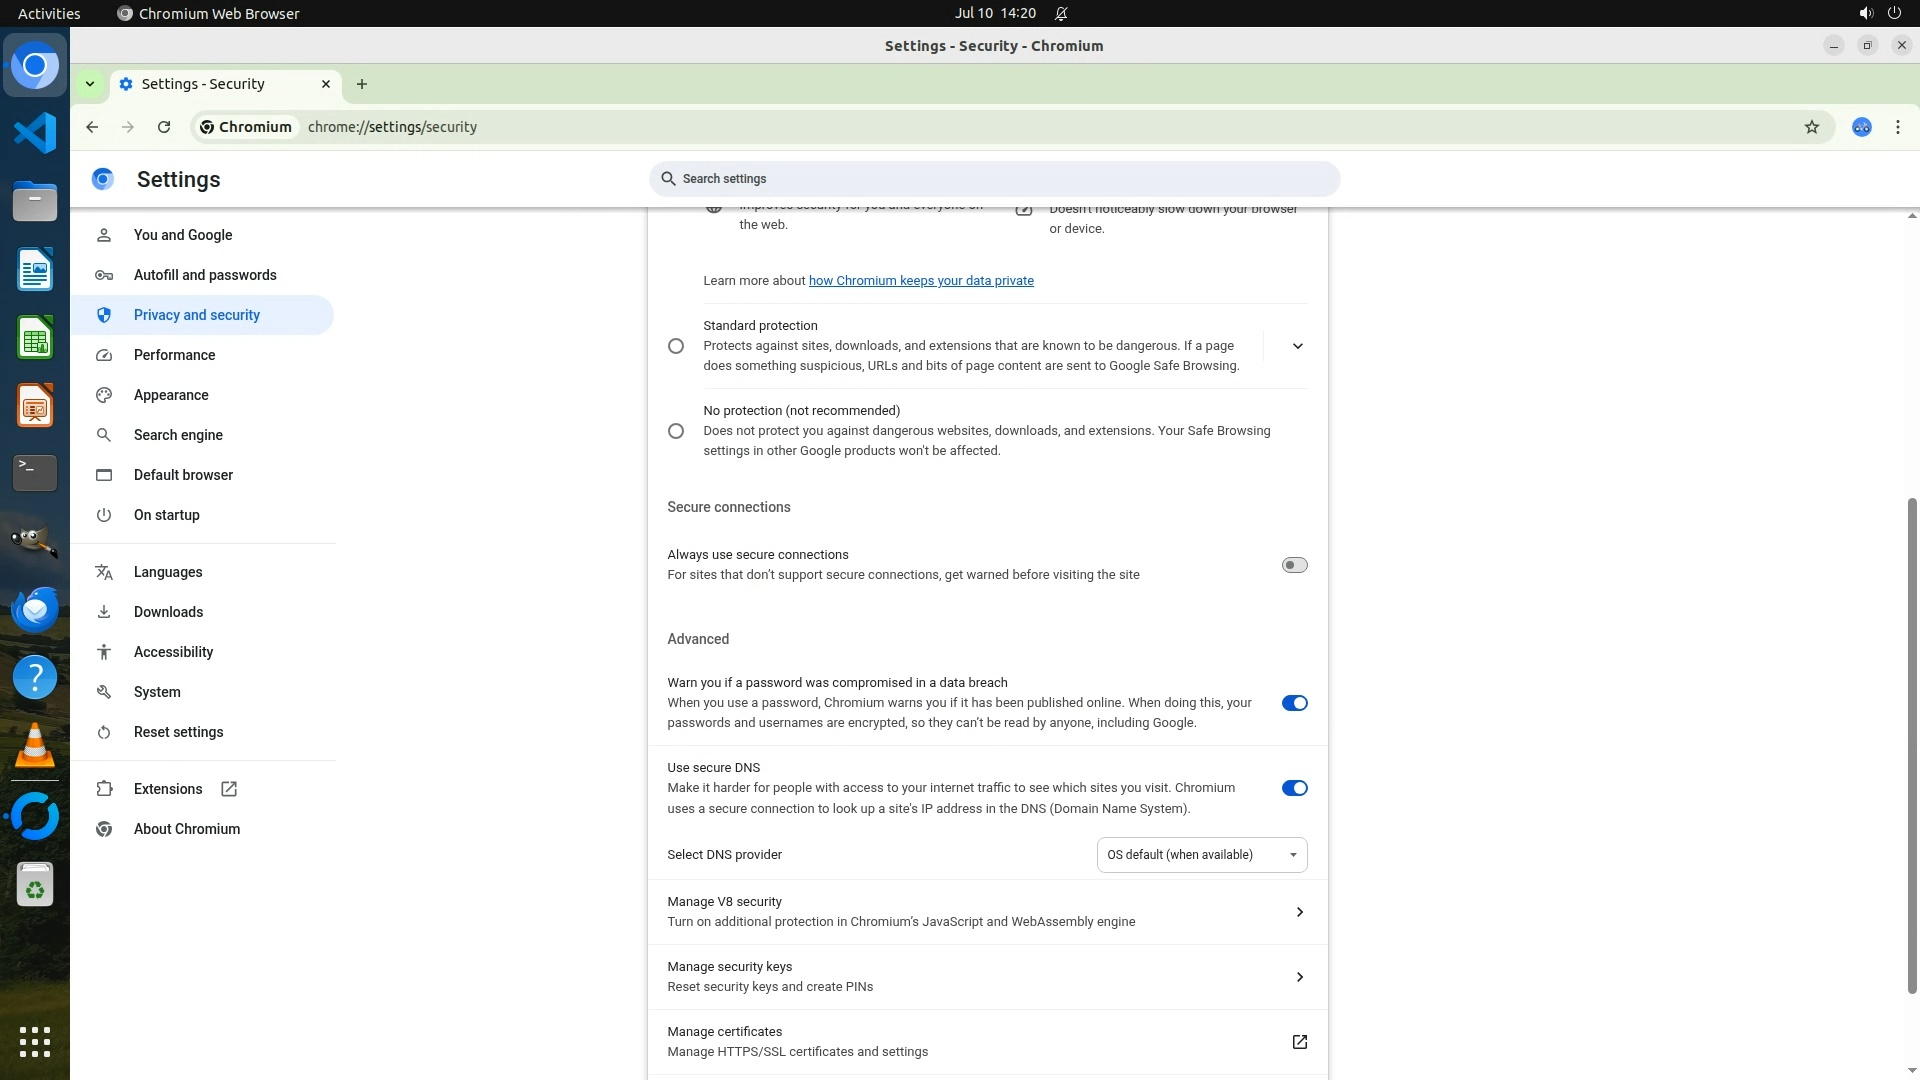Select the Standard protection radio button
The height and width of the screenshot is (1080, 1920).
[x=676, y=346]
